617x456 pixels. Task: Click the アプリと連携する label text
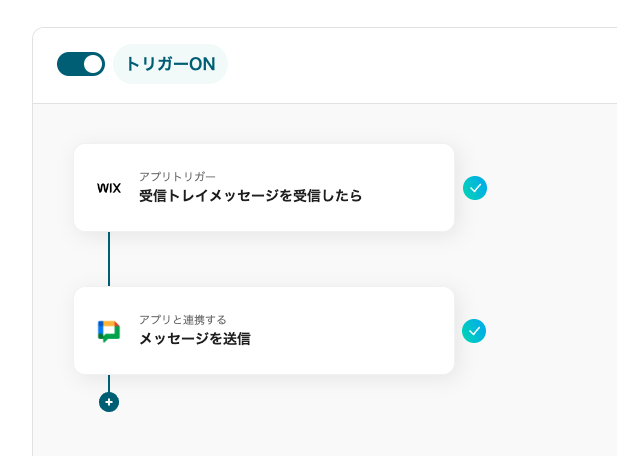click(182, 319)
